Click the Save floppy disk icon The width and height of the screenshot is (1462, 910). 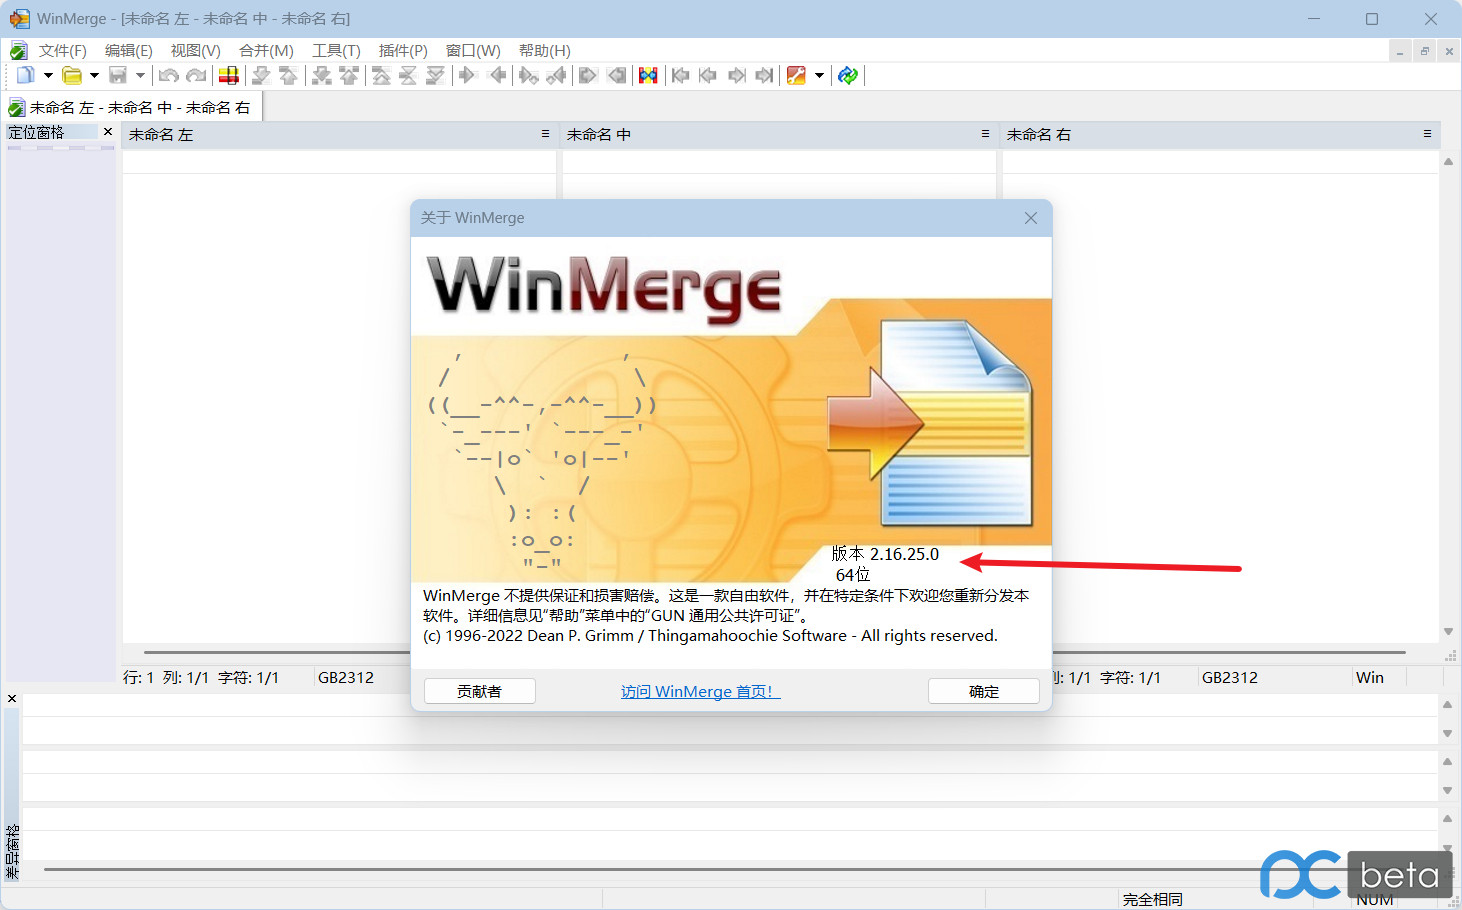[x=118, y=75]
